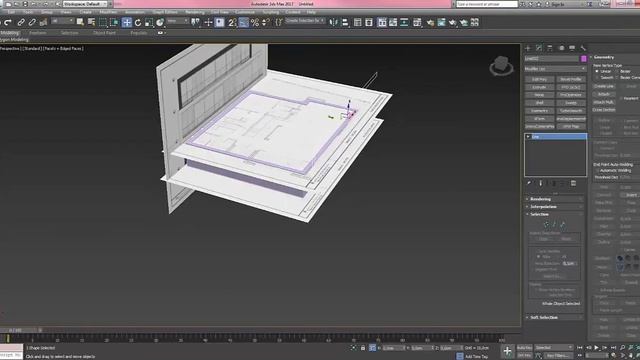Screen dimensions: 640x360
Task: Open the Create Selection Set dropdown
Action: [x=305, y=20]
